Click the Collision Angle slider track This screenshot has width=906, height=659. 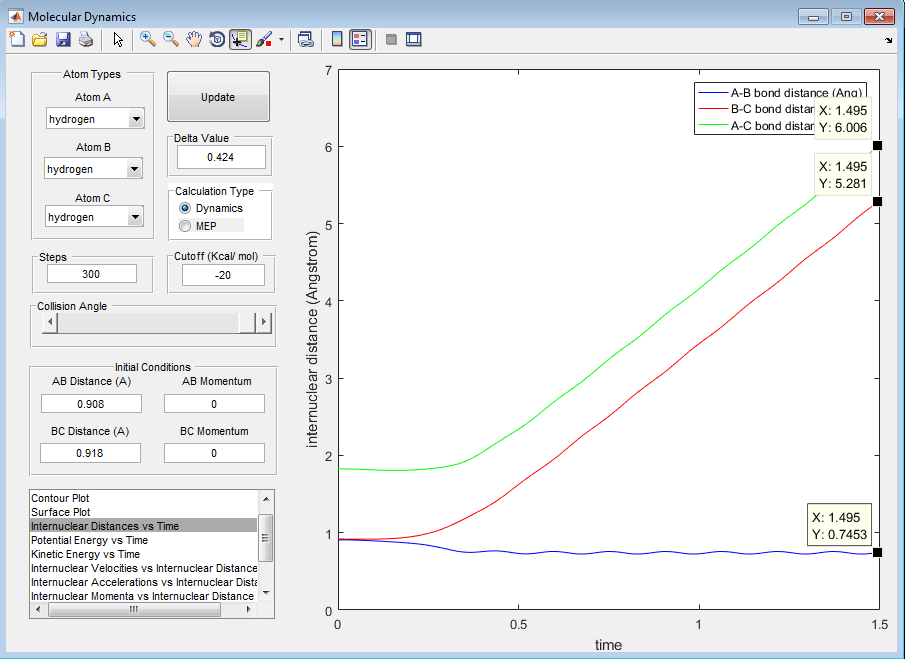[150, 323]
